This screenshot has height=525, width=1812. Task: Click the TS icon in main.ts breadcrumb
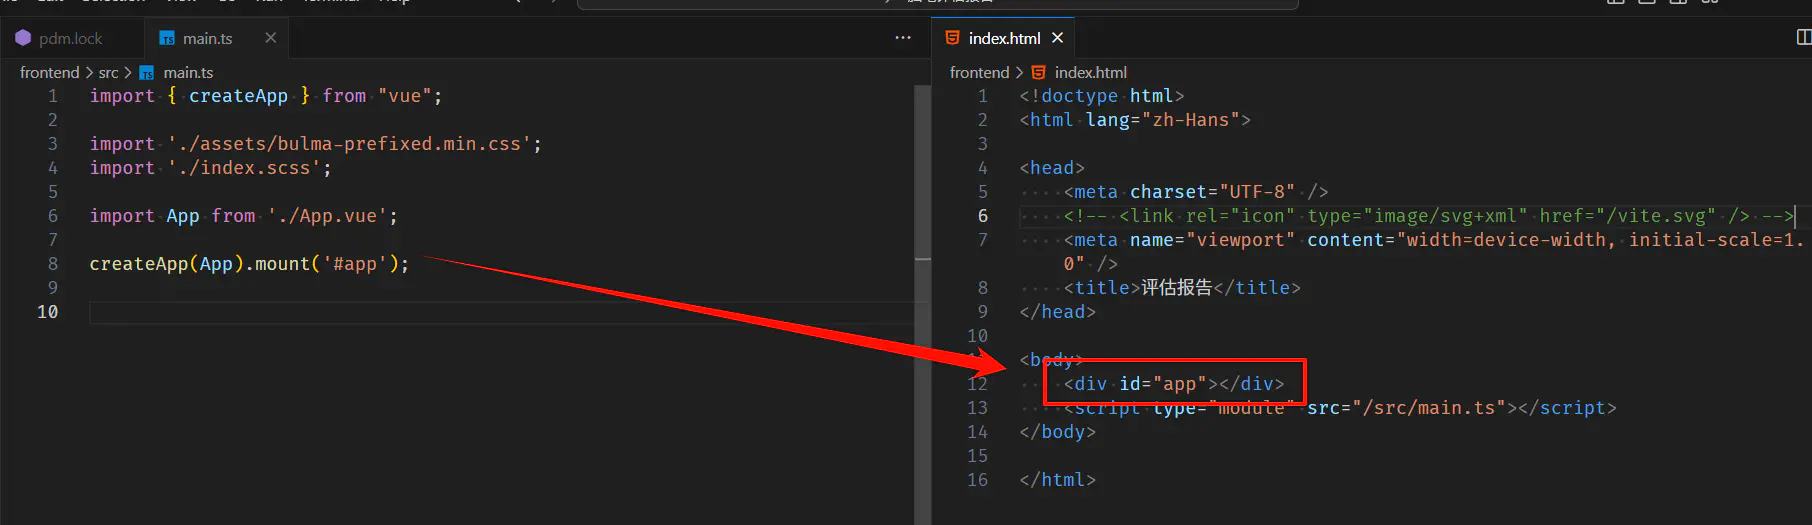(147, 73)
